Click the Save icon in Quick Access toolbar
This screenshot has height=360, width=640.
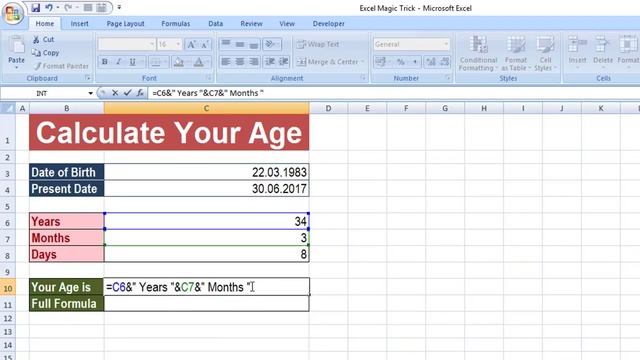click(x=36, y=7)
